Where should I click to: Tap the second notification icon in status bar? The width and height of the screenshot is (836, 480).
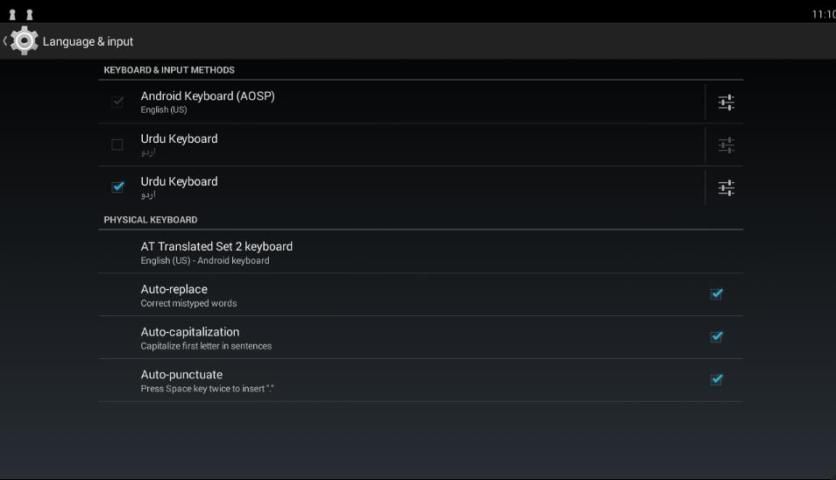pyautogui.click(x=30, y=14)
